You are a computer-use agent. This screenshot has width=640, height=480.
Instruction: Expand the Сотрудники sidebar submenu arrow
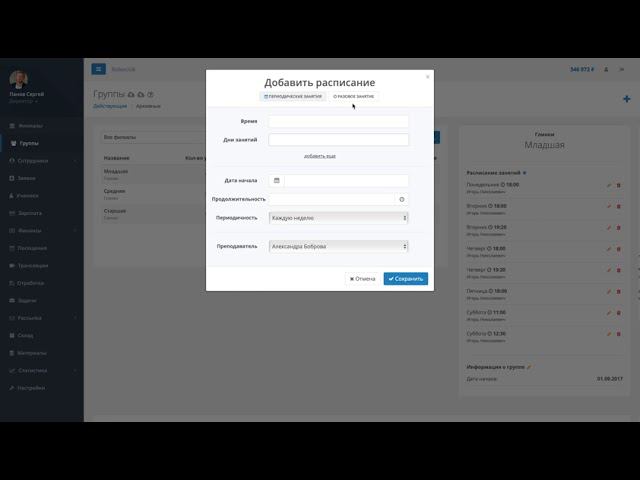[75, 161]
